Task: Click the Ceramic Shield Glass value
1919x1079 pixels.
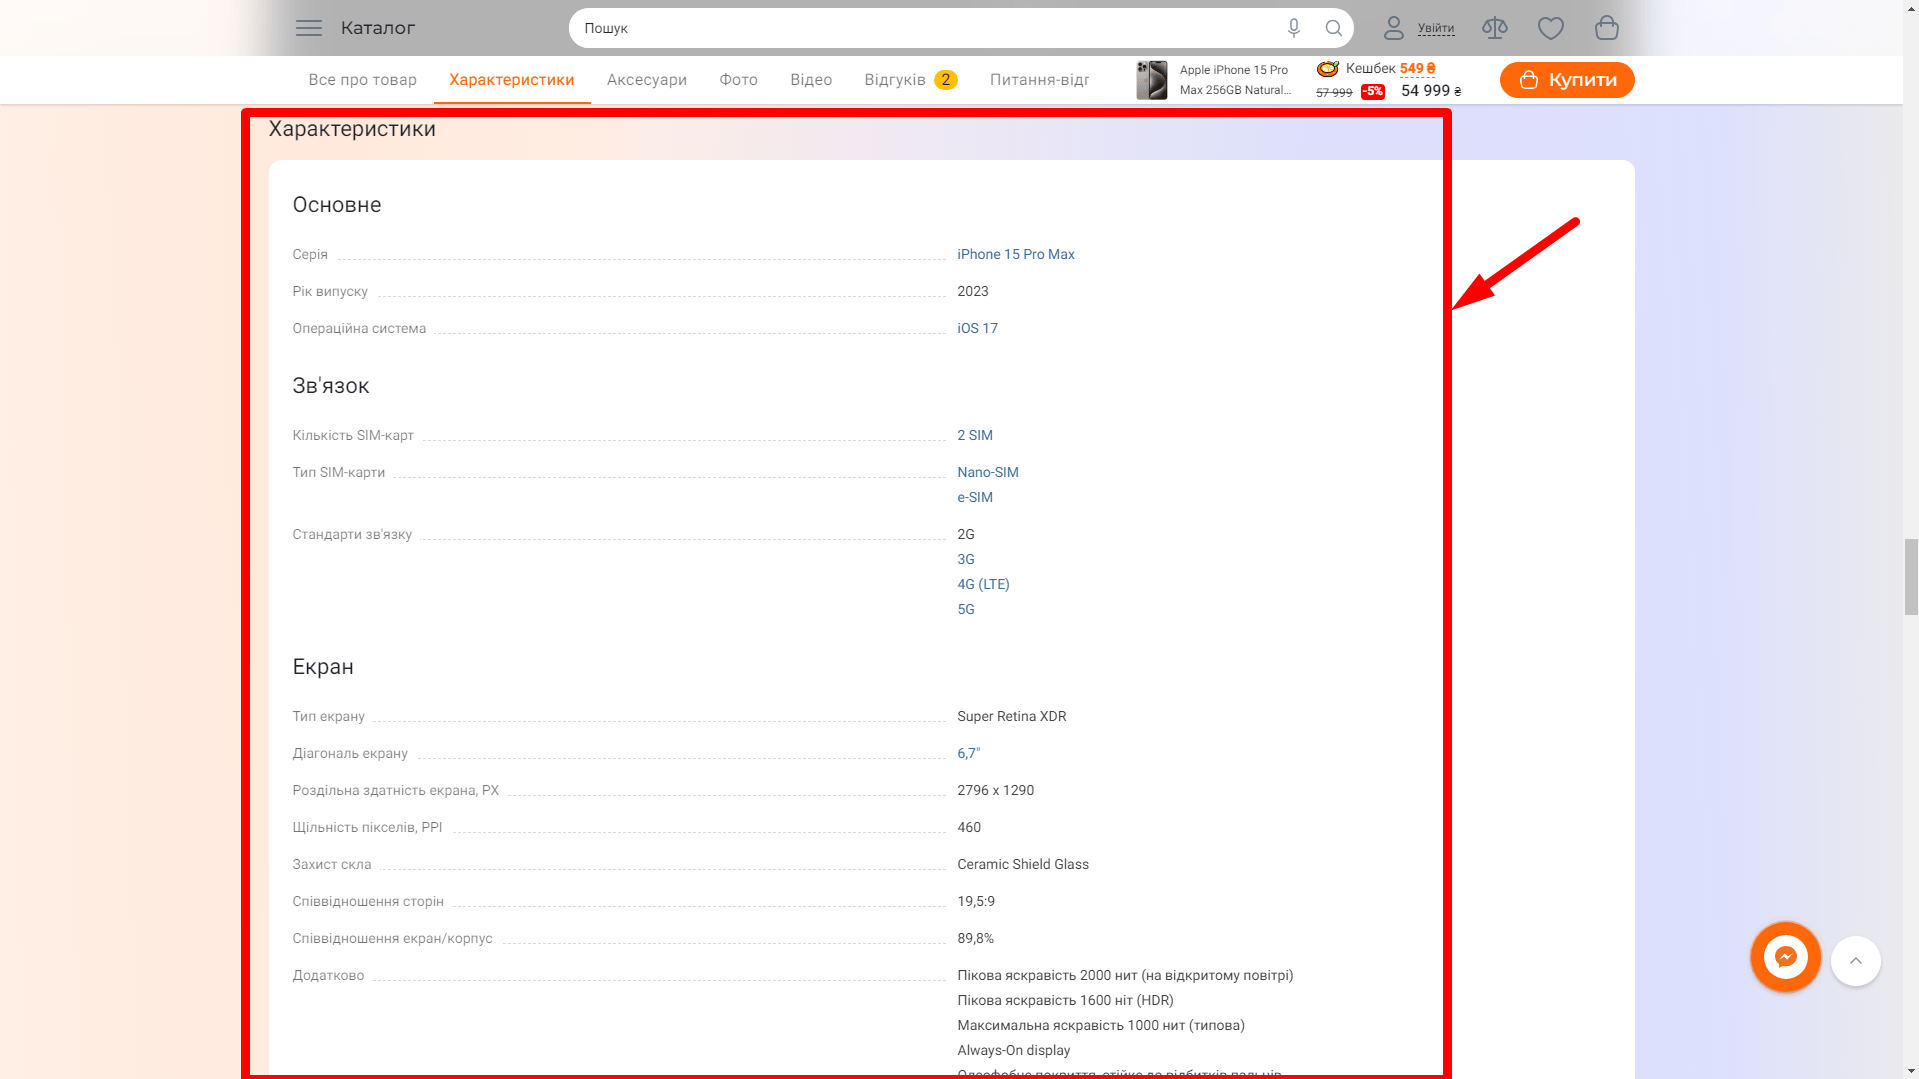Action: tap(1022, 864)
